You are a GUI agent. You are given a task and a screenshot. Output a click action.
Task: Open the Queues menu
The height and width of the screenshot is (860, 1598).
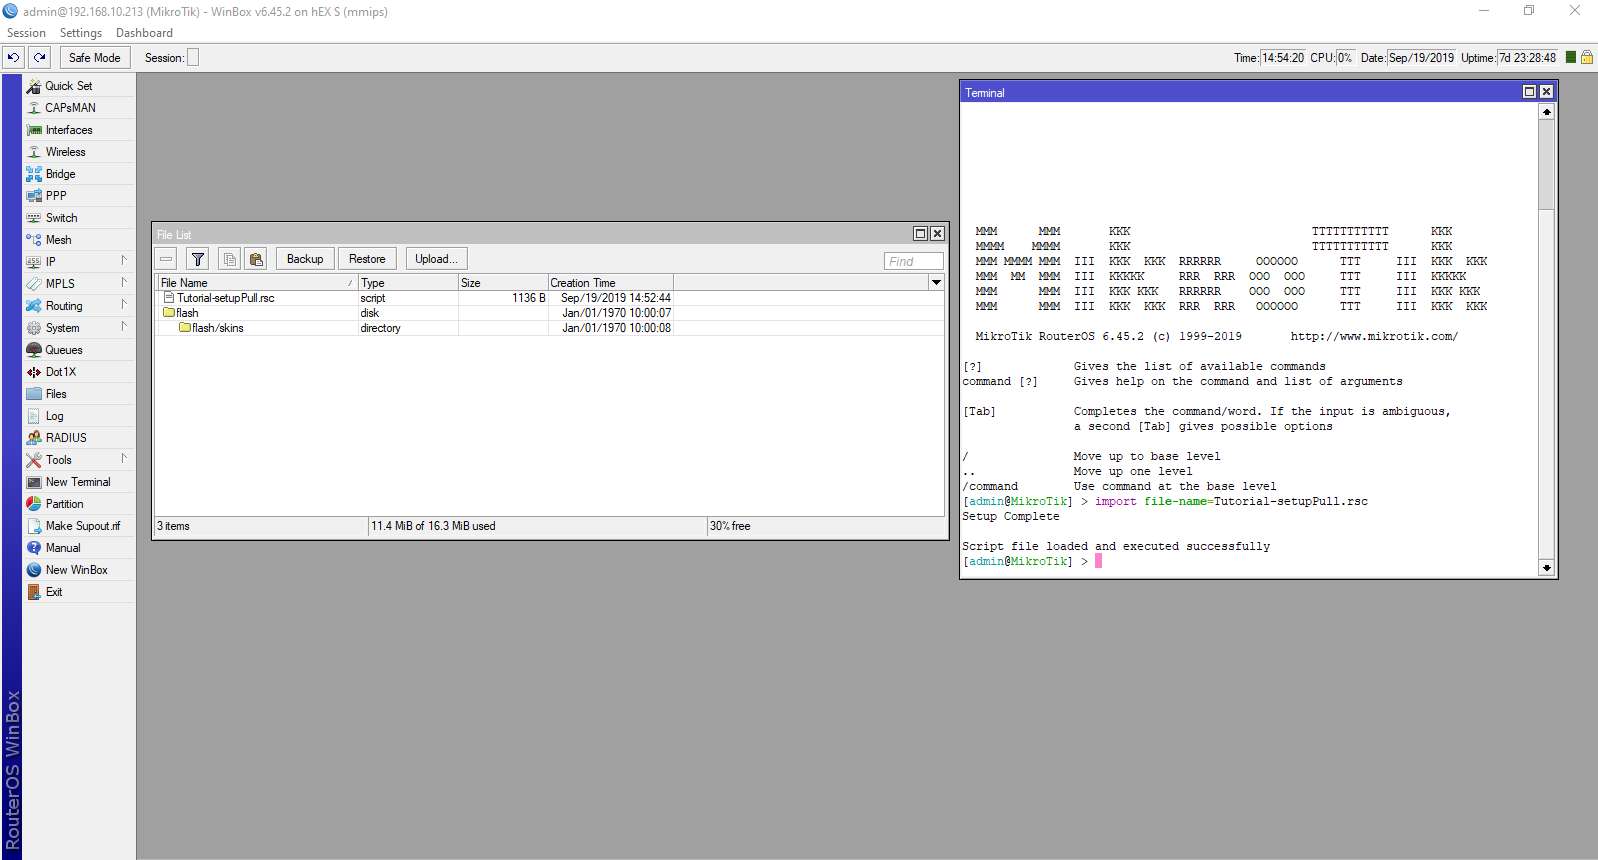coord(78,350)
